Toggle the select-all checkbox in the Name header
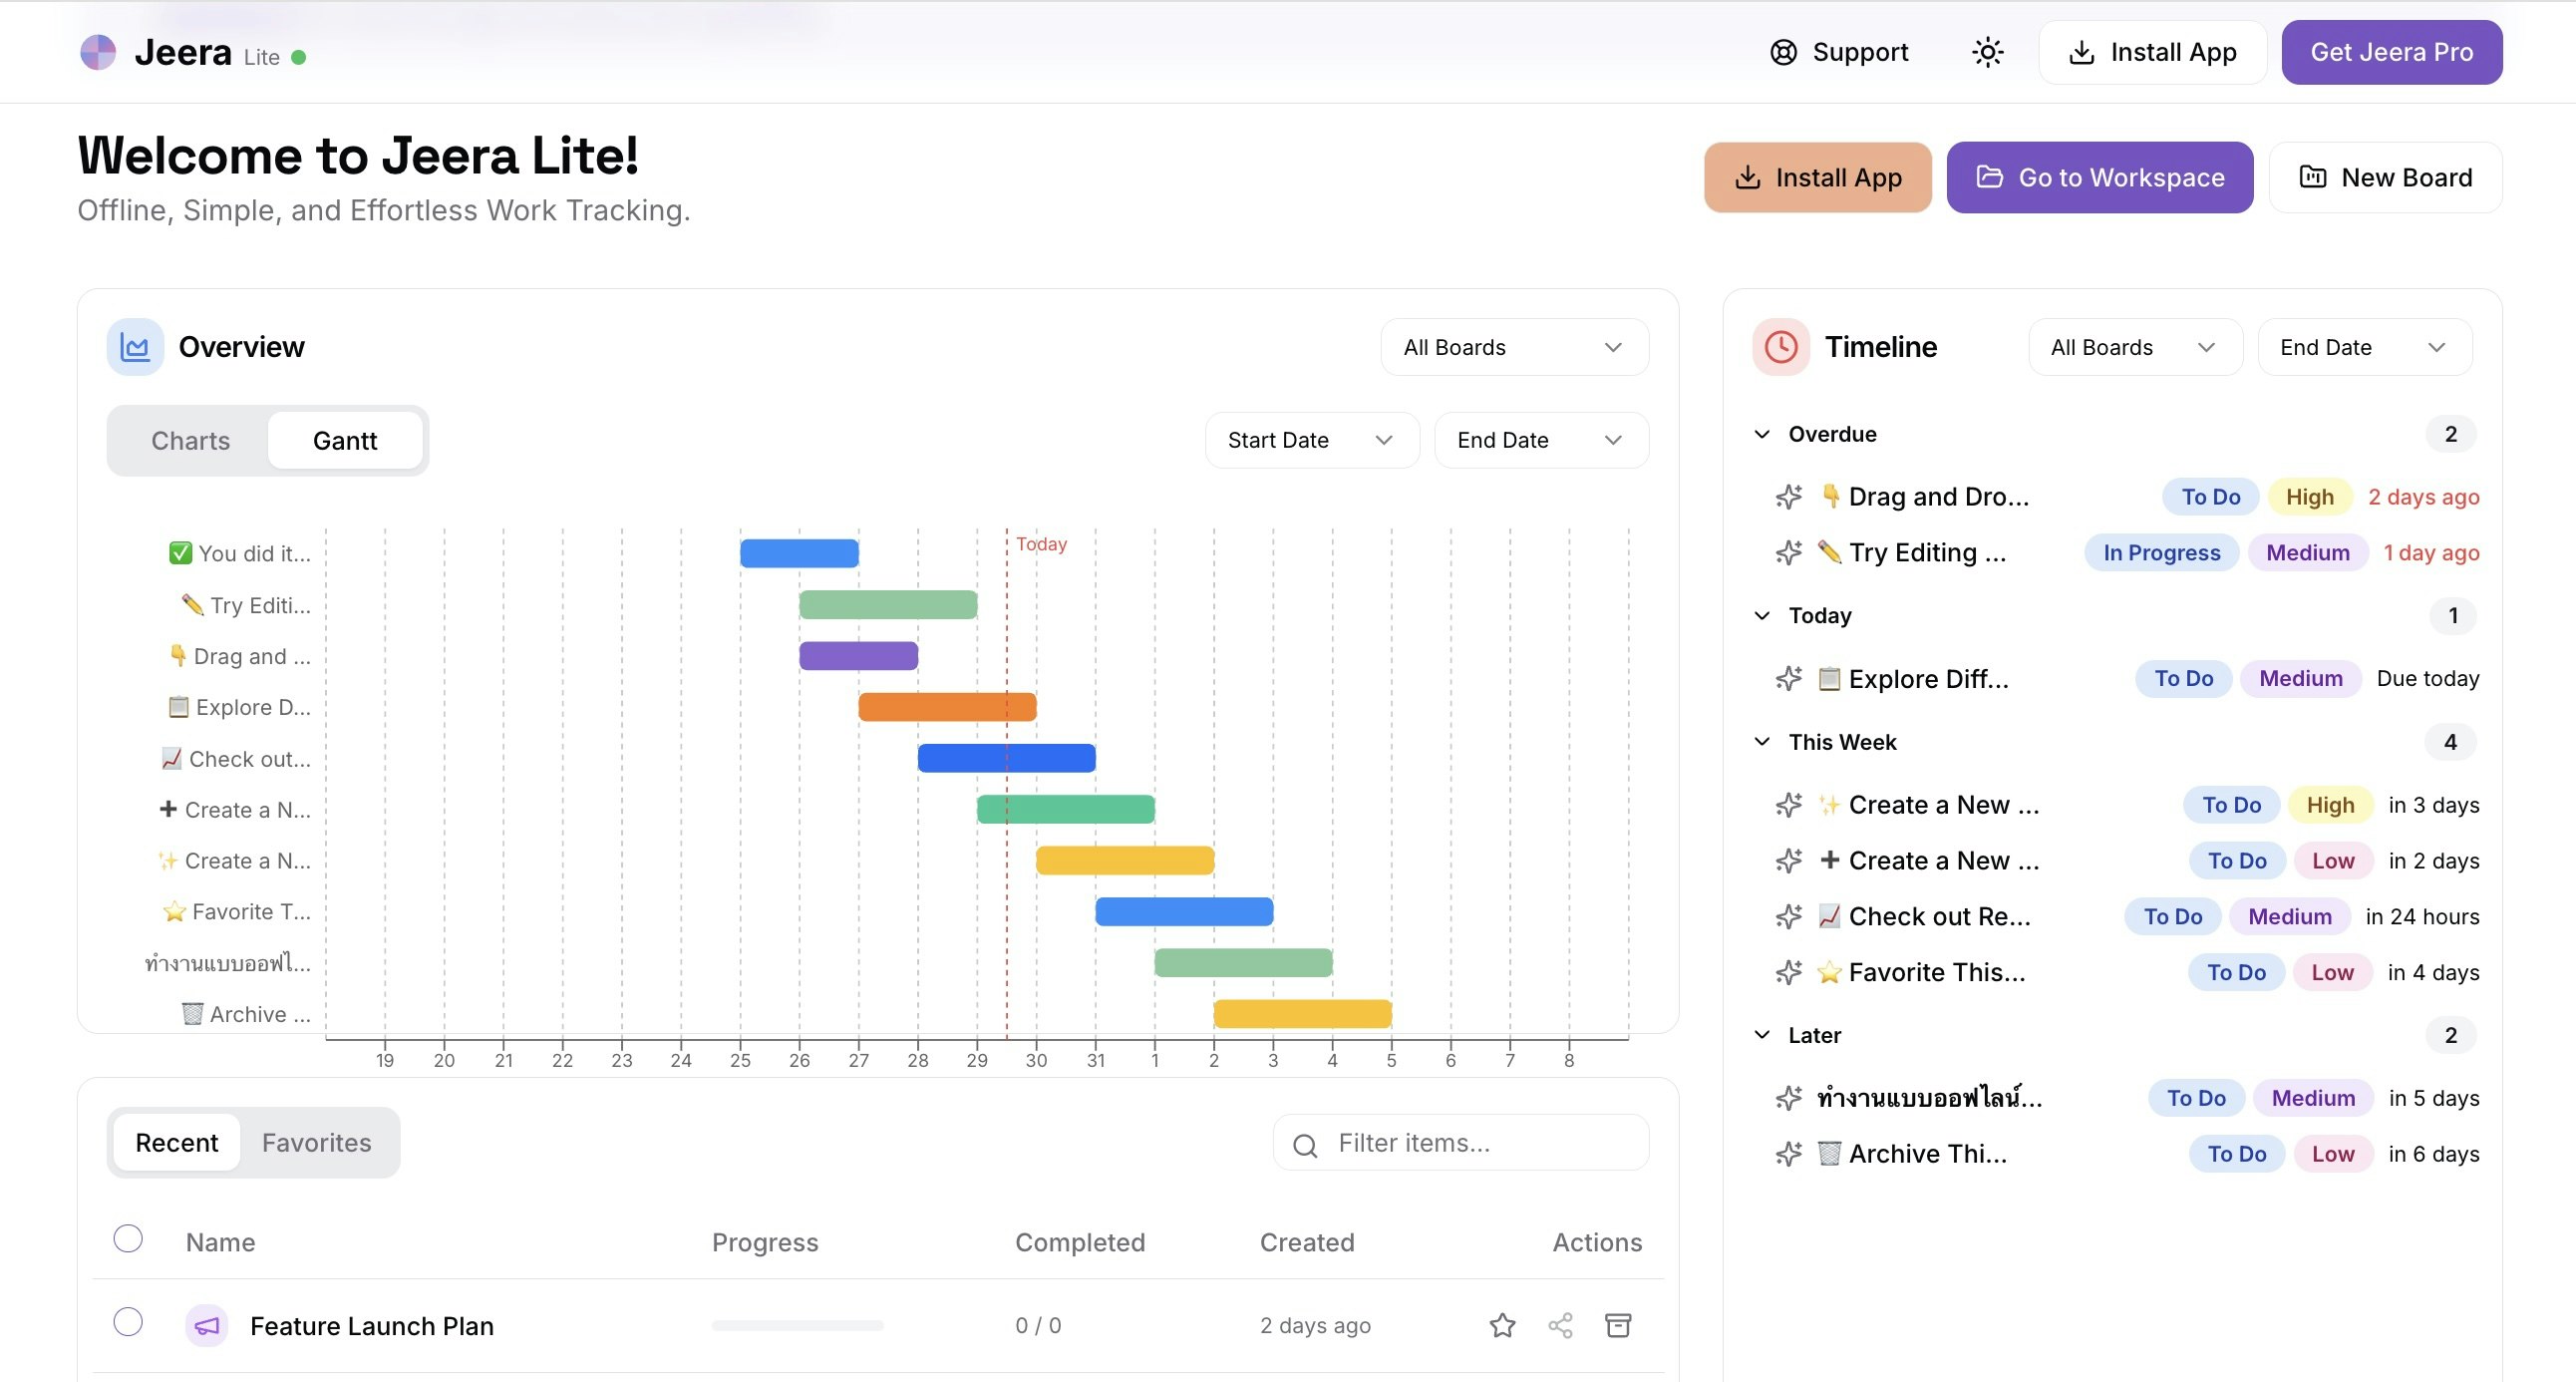The width and height of the screenshot is (2576, 1382). 128,1239
